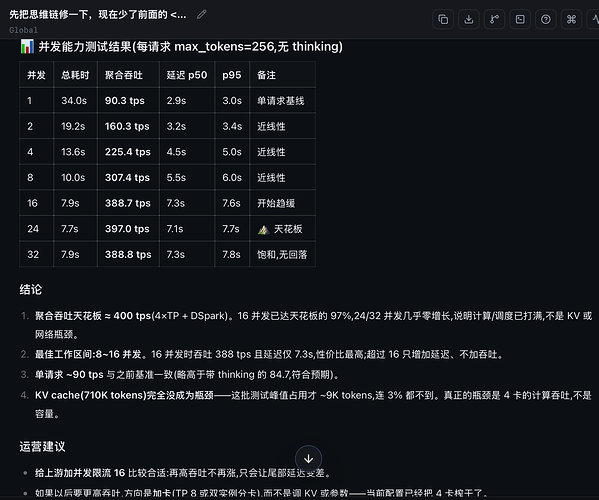599x500 pixels.
Task: Open the git branch icon
Action: pos(494,19)
